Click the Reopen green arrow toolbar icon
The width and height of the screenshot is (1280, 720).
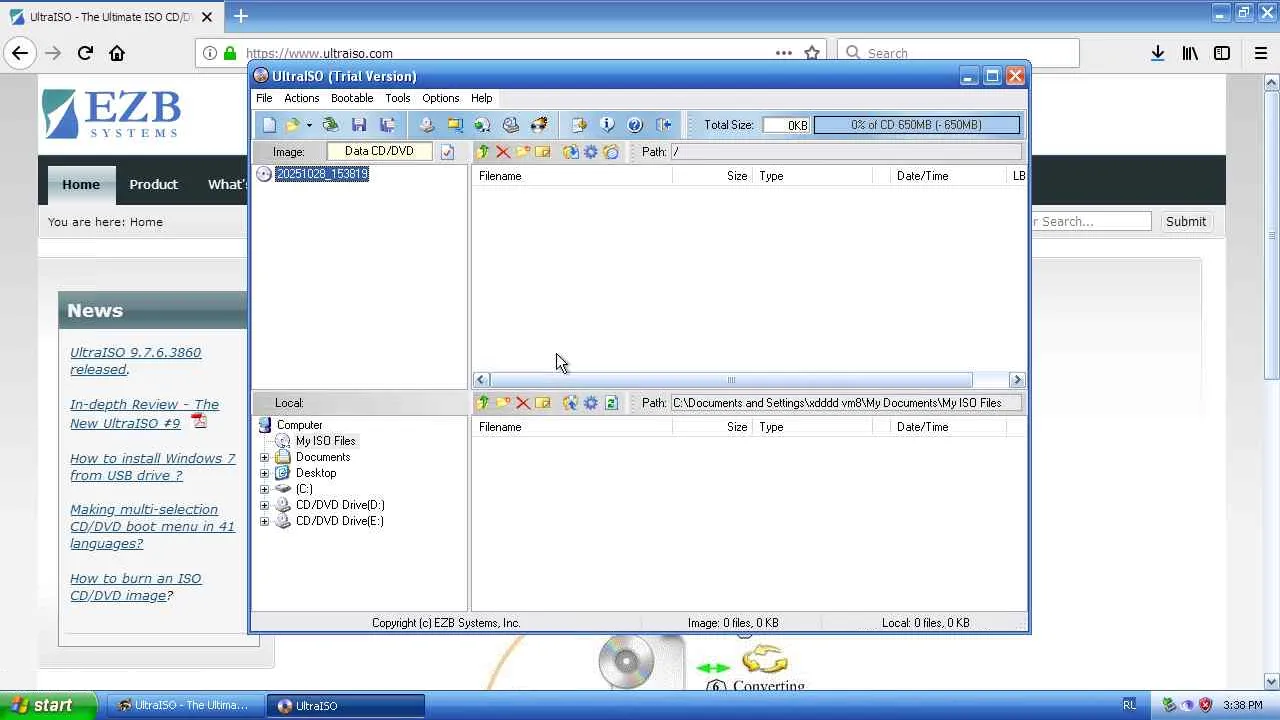pos(330,125)
